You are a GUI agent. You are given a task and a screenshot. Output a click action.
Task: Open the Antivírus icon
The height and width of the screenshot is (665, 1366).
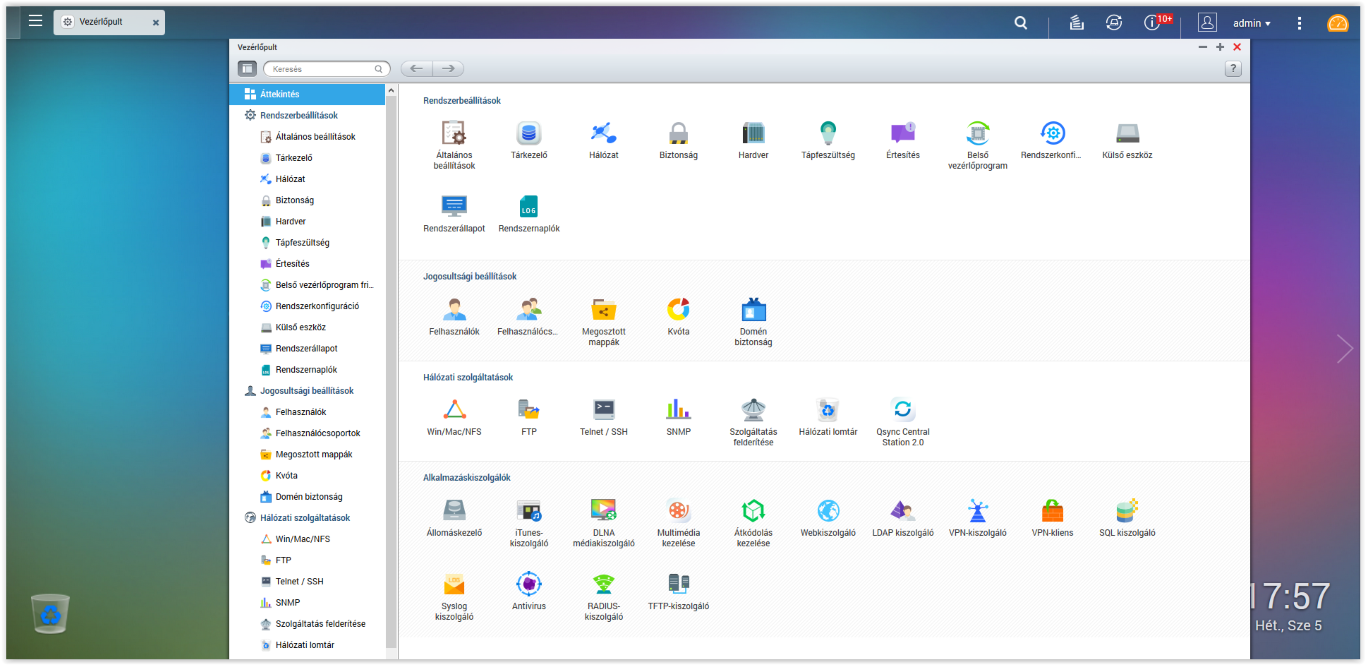pos(528,584)
